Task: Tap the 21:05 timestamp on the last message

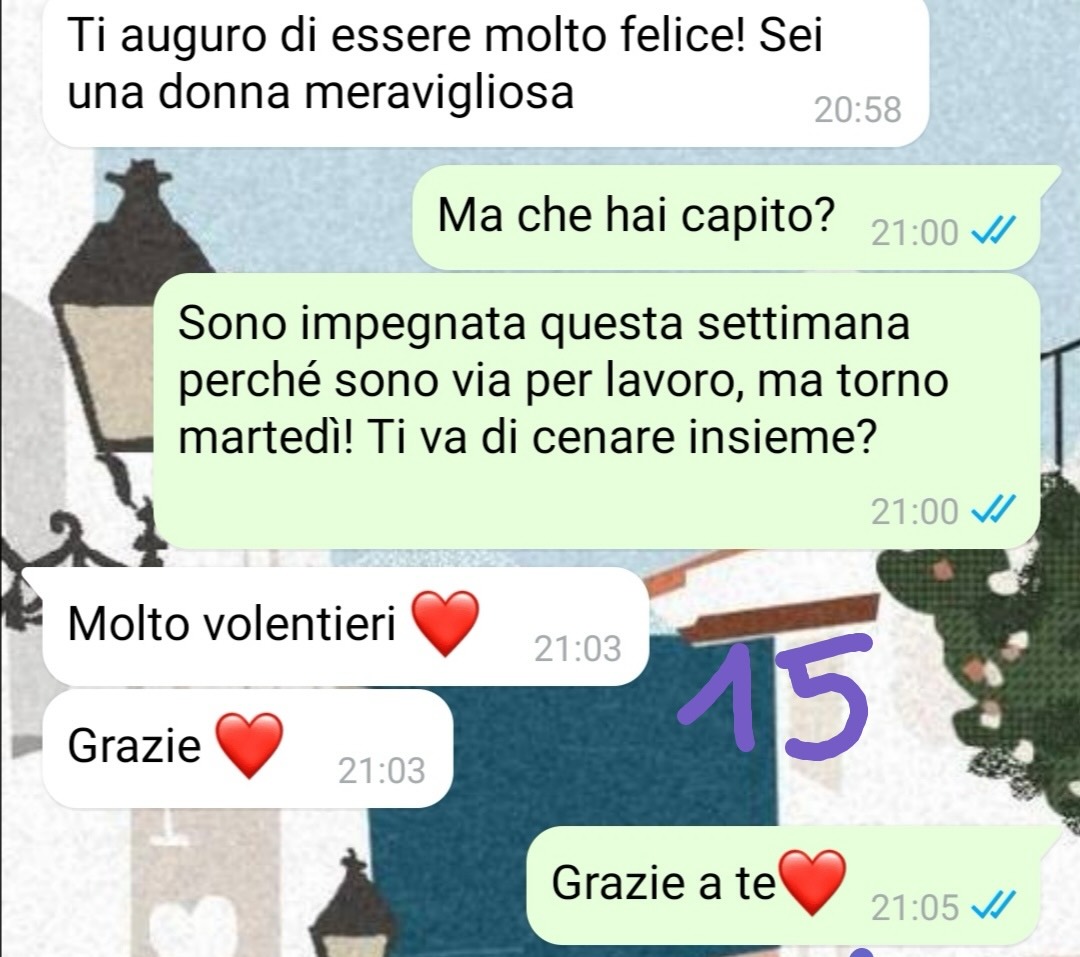Action: [x=915, y=907]
